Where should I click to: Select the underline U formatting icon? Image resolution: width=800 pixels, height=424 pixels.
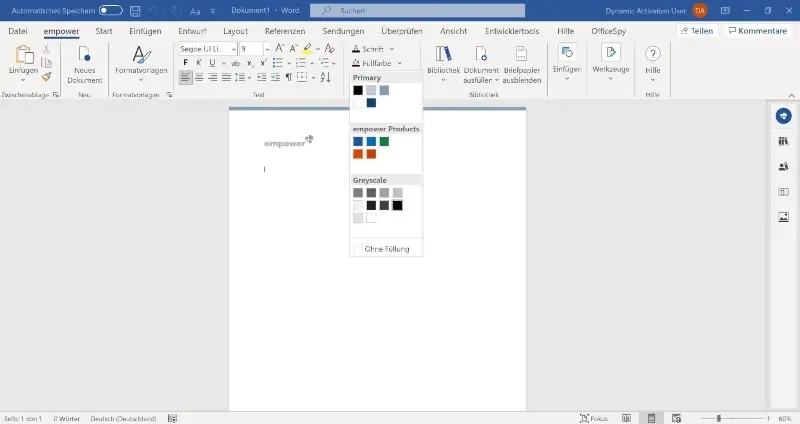tap(212, 63)
